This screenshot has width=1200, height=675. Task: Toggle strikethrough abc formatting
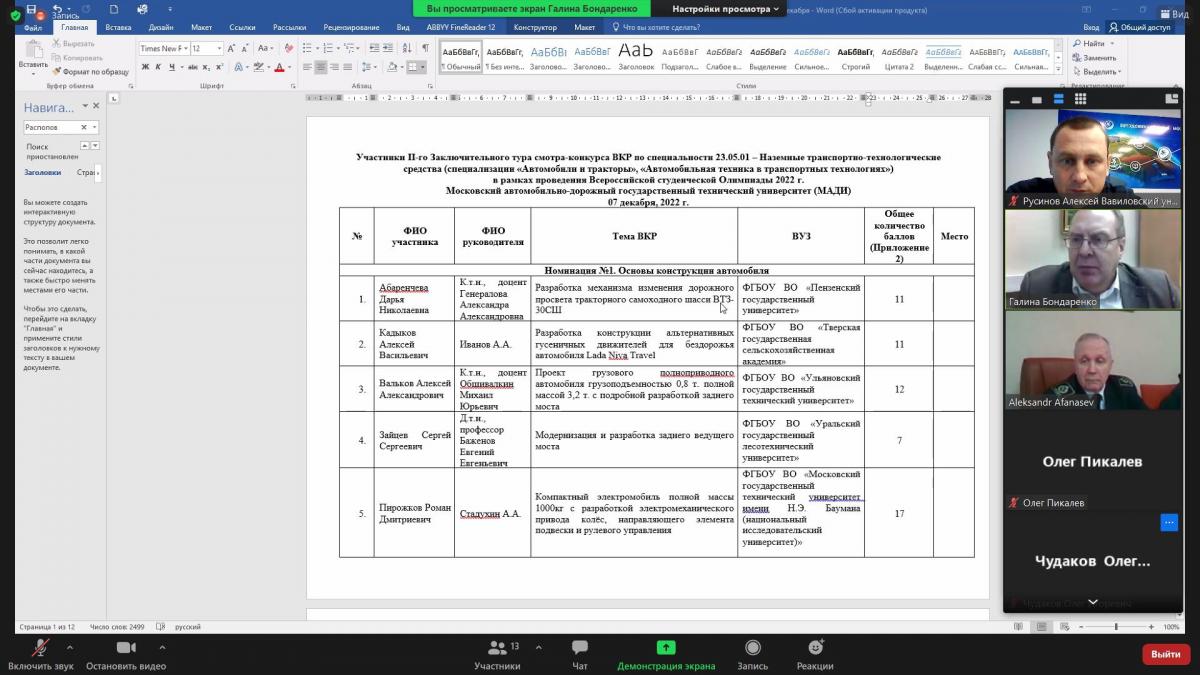coord(193,67)
